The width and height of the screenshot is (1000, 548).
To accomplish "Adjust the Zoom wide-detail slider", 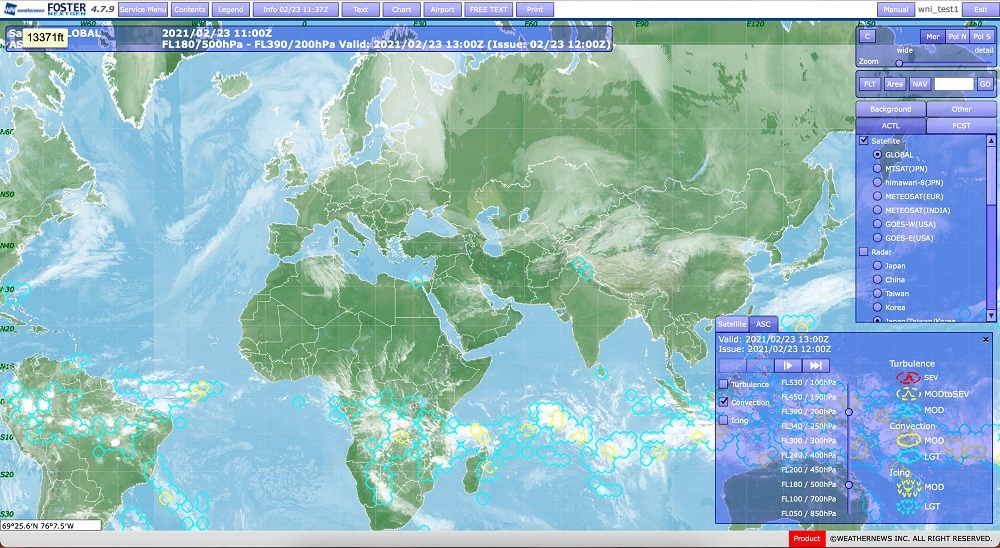I will 899,62.
